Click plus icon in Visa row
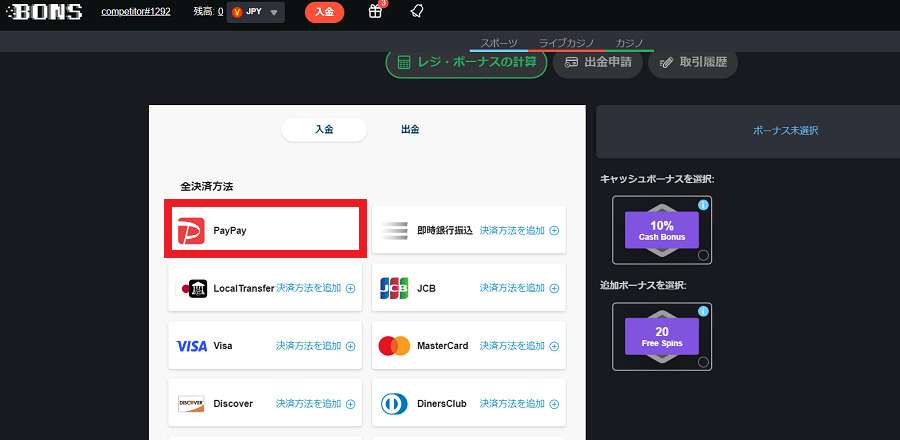 (x=350, y=346)
